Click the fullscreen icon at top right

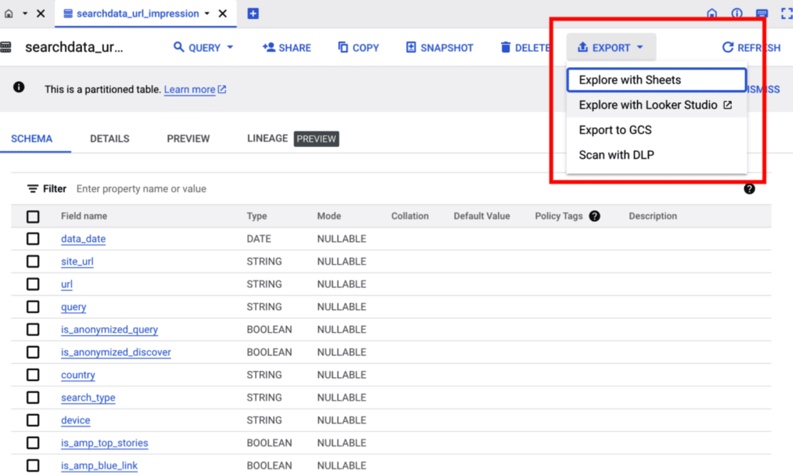pos(786,14)
